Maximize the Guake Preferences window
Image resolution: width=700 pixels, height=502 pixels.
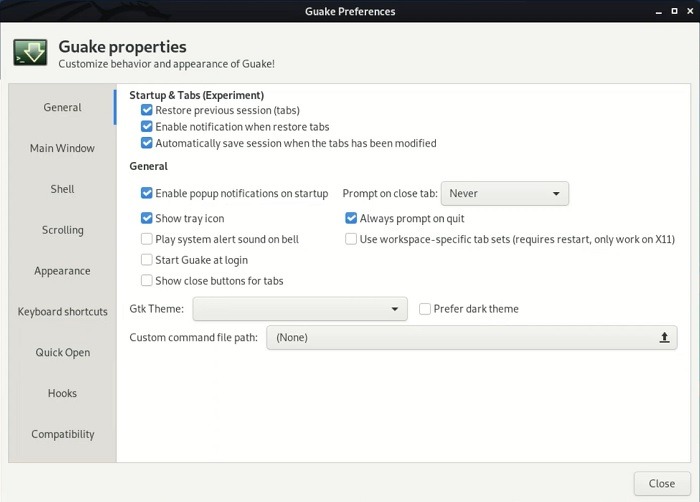674,11
